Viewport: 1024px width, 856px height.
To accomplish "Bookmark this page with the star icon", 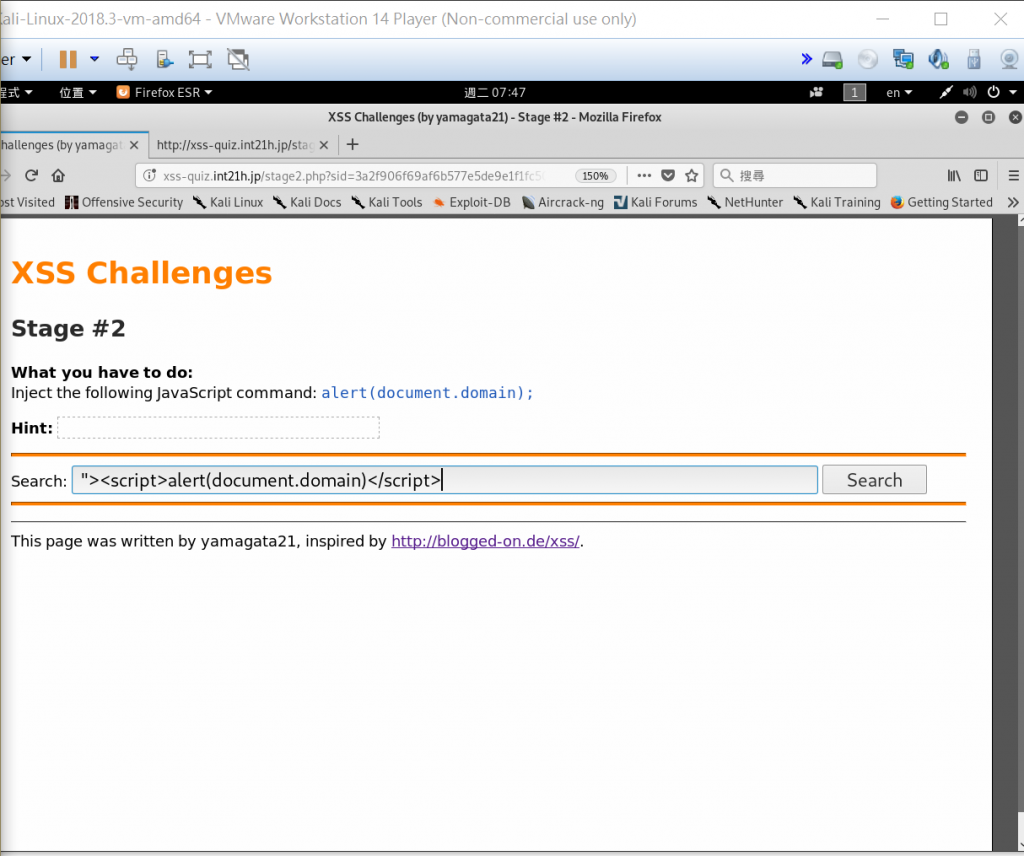I will [692, 175].
